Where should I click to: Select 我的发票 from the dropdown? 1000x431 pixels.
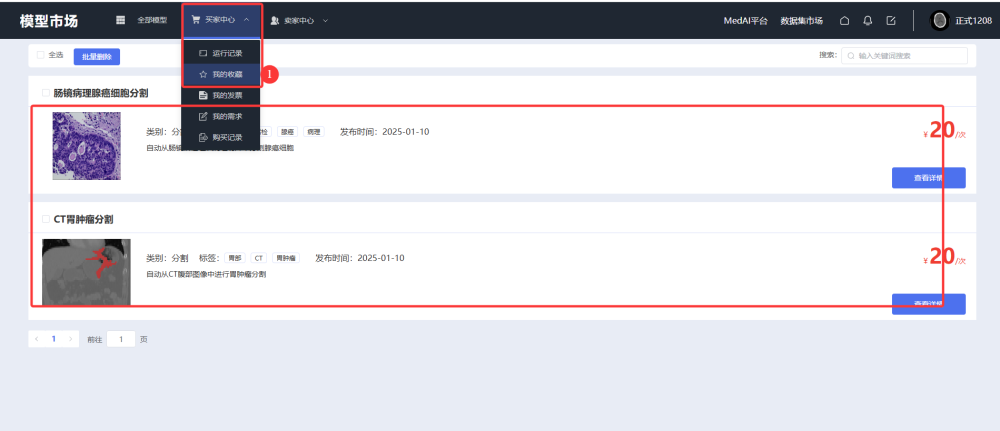(x=221, y=96)
